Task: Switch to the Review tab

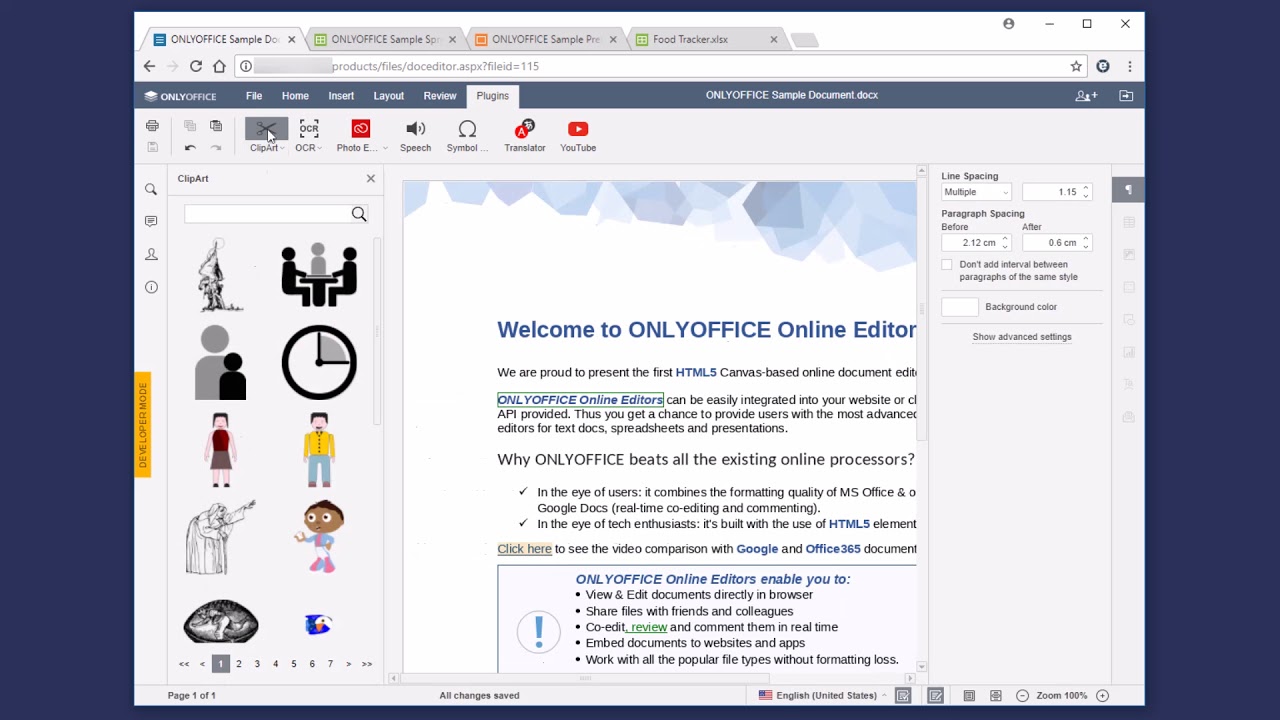Action: pos(440,96)
